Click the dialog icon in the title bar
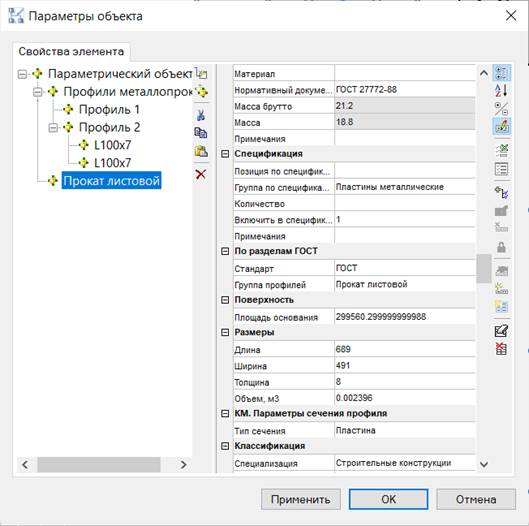Viewport: 529px width, 526px height. (16, 16)
